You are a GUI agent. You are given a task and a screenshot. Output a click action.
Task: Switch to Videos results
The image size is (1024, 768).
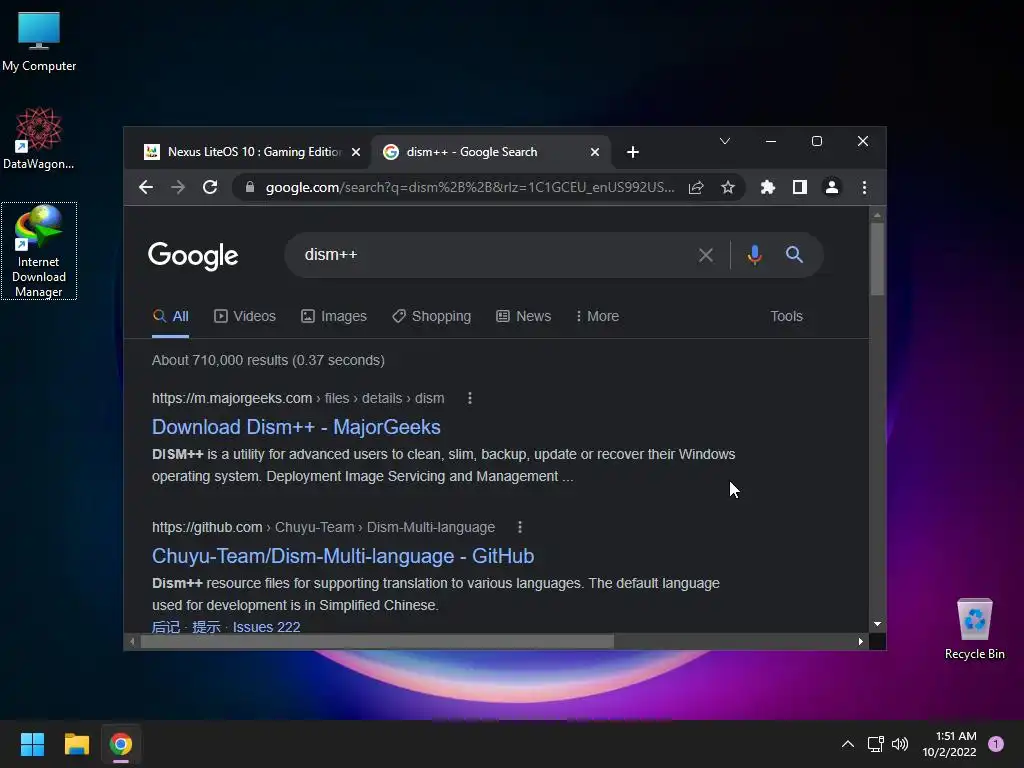point(245,317)
